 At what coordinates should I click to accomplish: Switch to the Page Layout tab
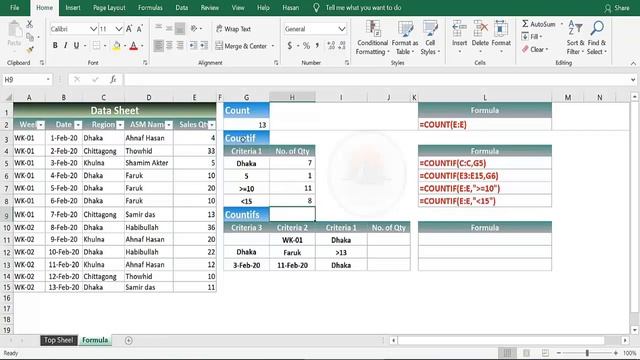[x=109, y=8]
